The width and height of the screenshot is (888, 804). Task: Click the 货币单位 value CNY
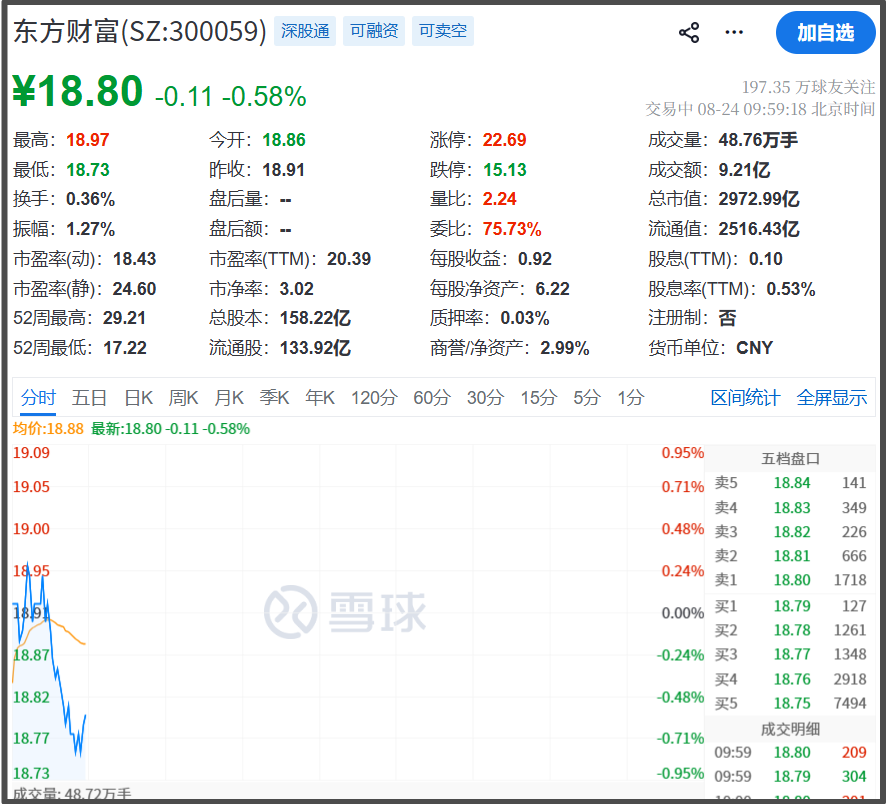pyautogui.click(x=754, y=348)
